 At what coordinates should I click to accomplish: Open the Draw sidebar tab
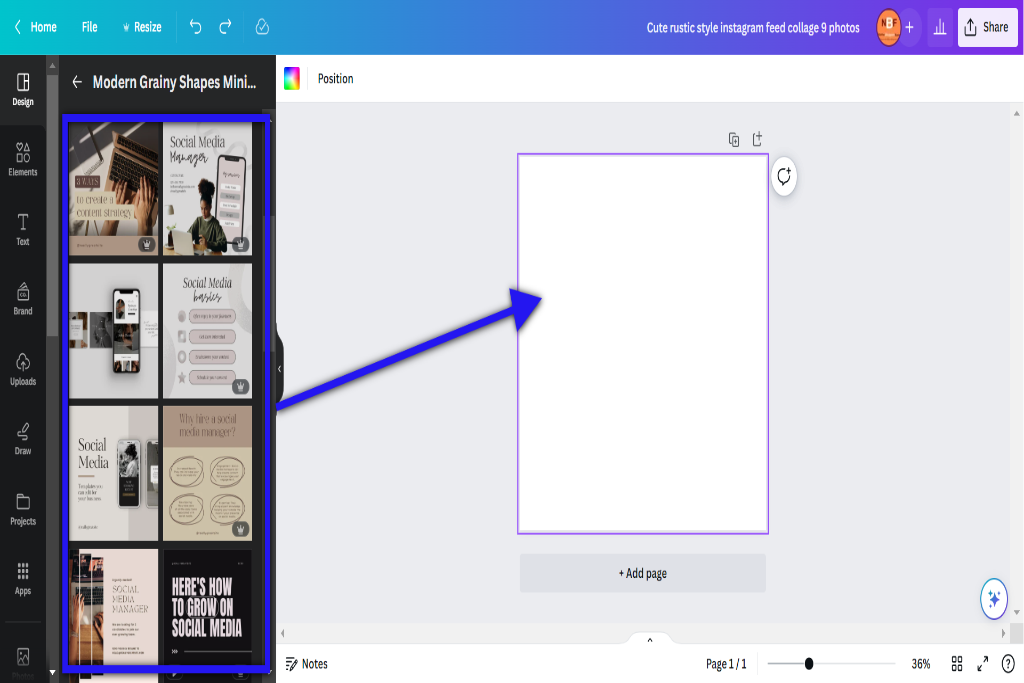[x=23, y=439]
